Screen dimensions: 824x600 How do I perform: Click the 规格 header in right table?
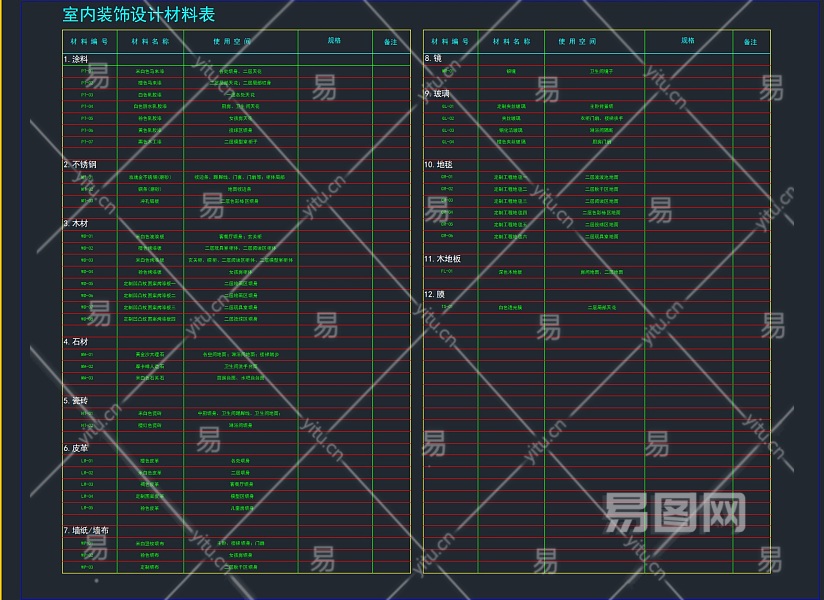pos(687,40)
